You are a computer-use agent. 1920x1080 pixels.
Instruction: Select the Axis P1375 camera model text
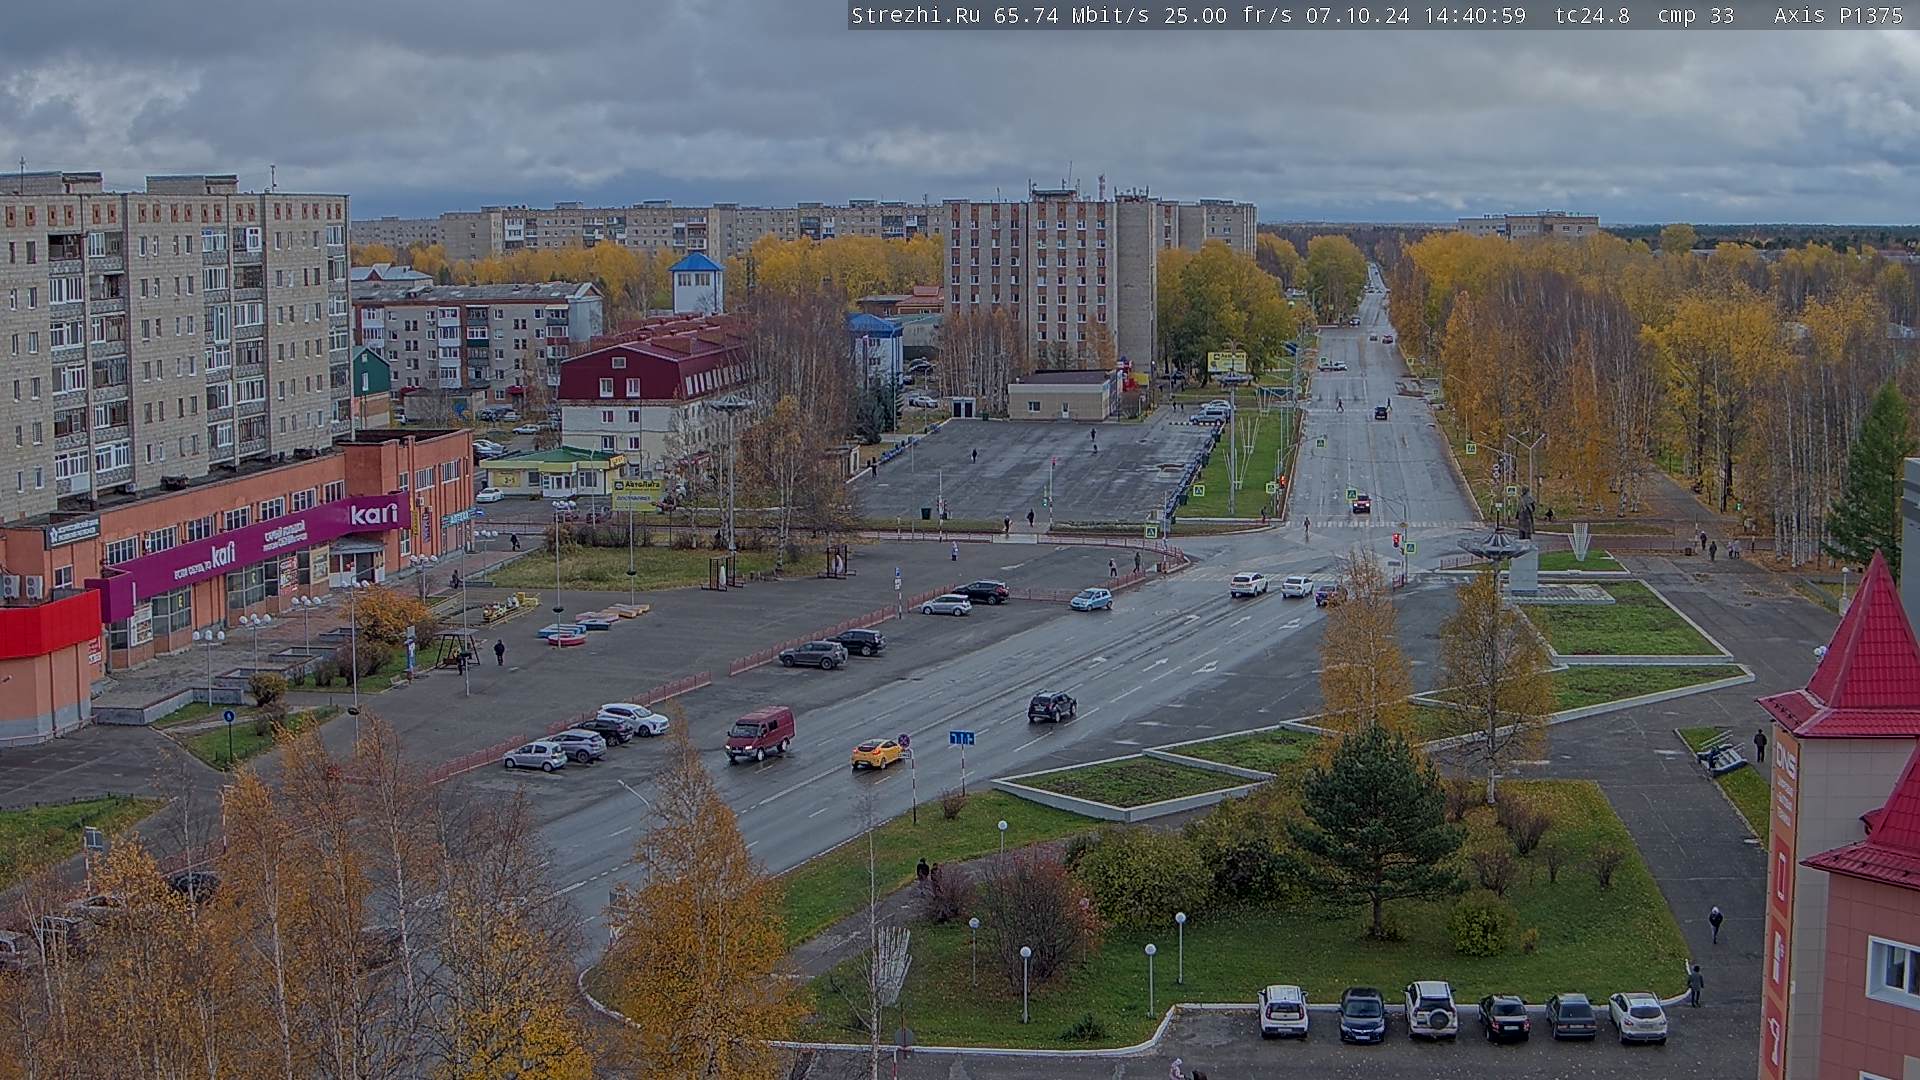[1838, 15]
